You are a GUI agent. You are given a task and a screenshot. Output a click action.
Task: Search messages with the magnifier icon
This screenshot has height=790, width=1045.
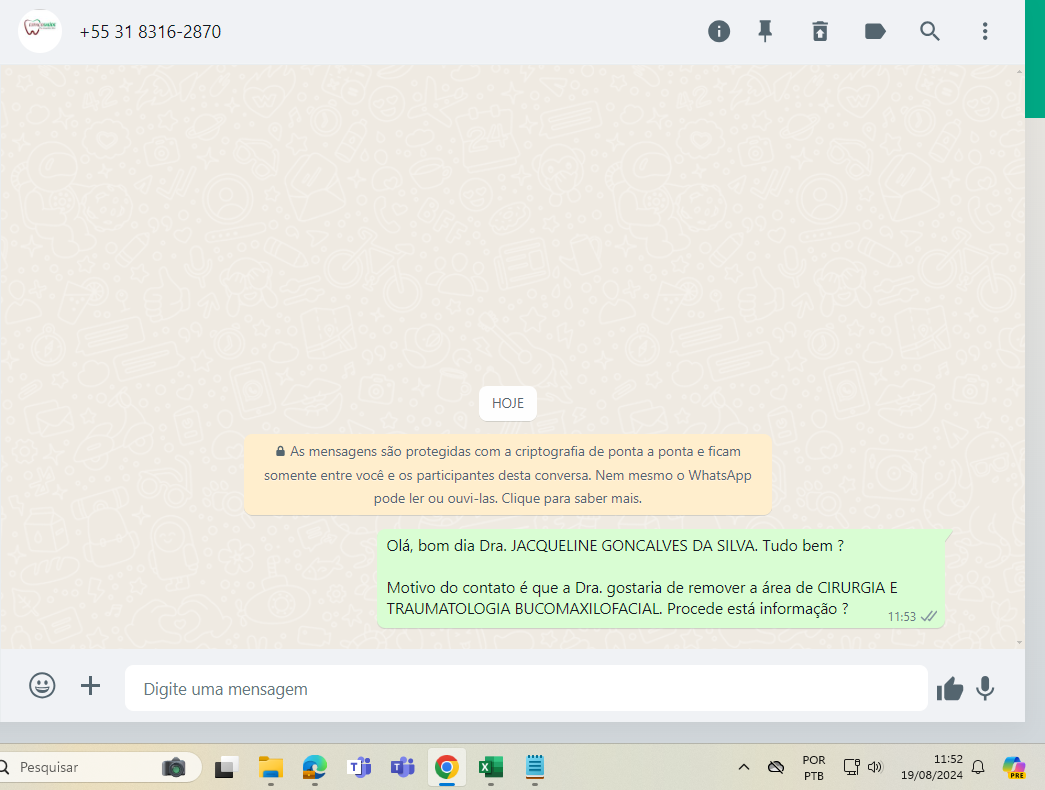pyautogui.click(x=930, y=31)
